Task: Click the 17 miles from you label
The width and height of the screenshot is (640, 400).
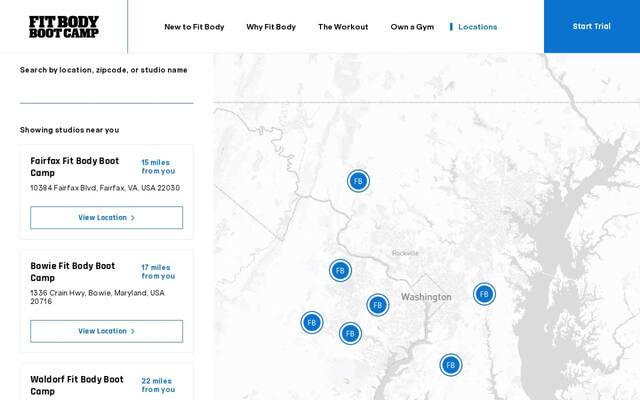Action: (x=158, y=272)
